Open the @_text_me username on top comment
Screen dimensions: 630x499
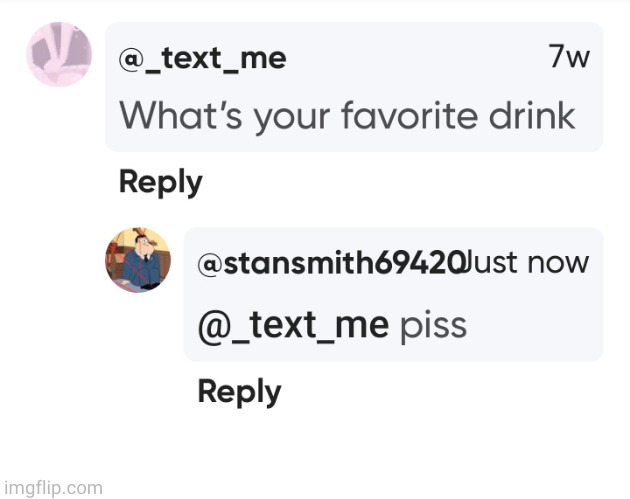203,59
